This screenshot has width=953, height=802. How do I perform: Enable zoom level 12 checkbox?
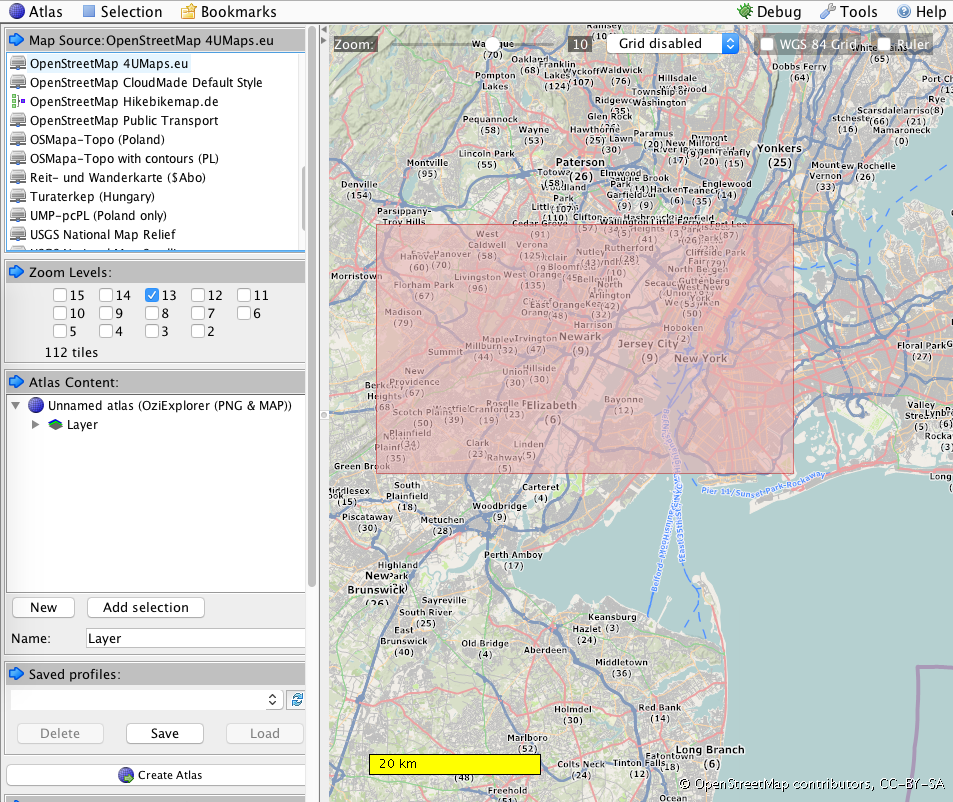pos(198,295)
